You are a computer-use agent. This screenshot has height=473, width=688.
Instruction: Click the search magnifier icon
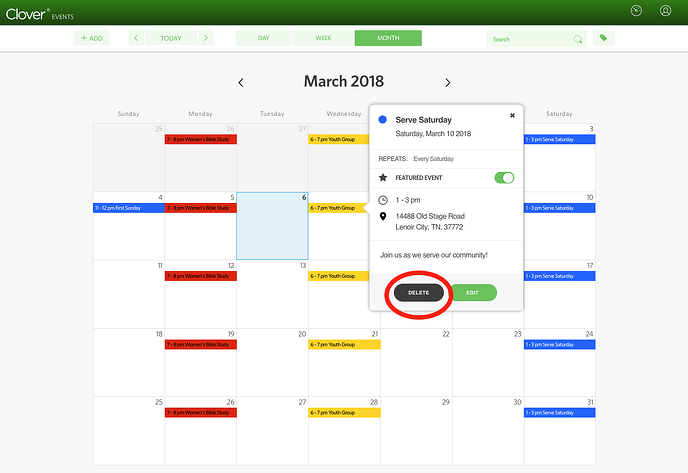click(578, 39)
